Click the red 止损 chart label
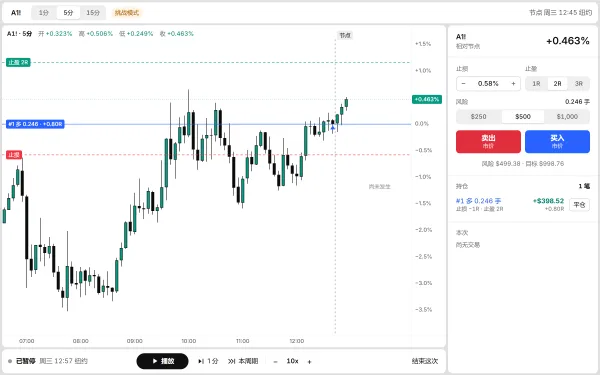Screen dimensions: 600x375 (x=14, y=155)
